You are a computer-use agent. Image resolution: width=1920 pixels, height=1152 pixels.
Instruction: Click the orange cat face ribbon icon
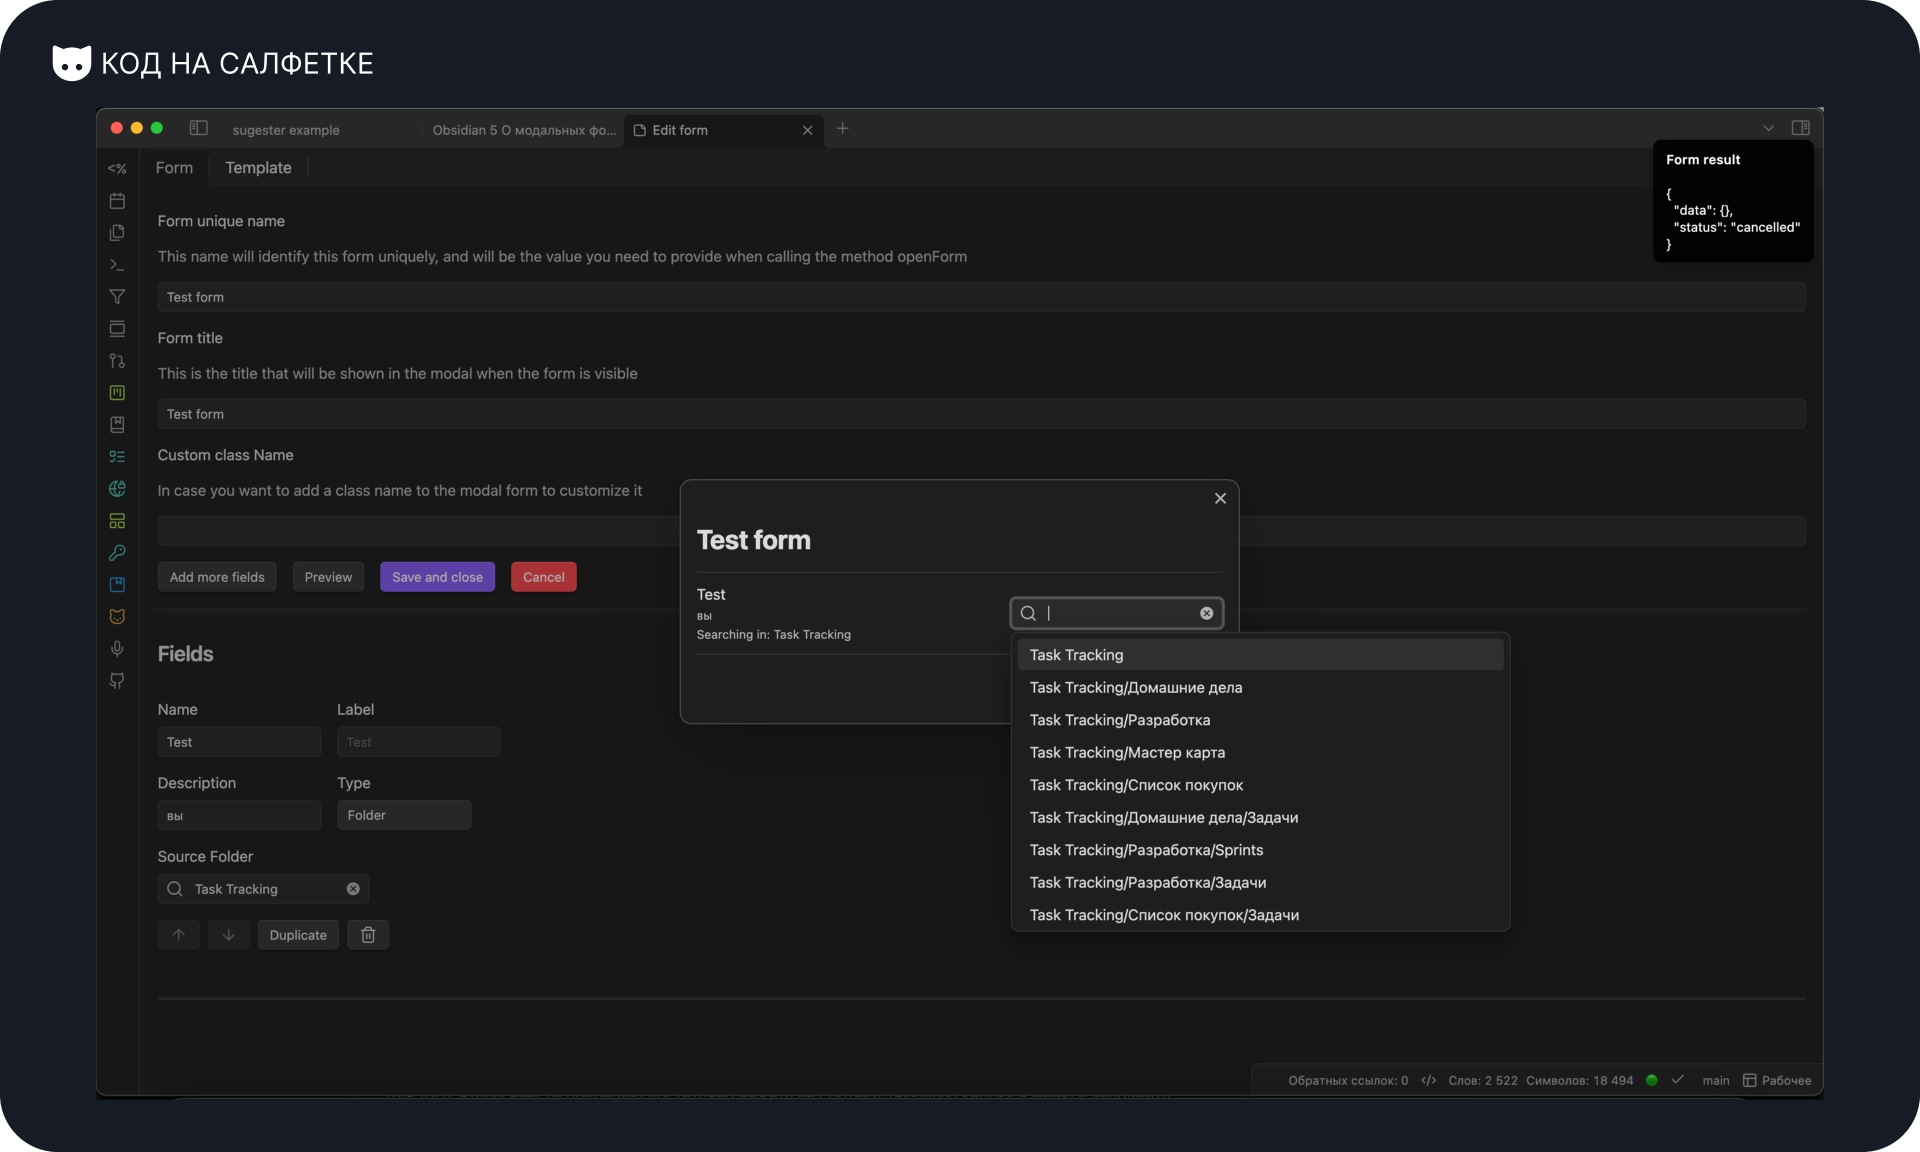coord(117,617)
